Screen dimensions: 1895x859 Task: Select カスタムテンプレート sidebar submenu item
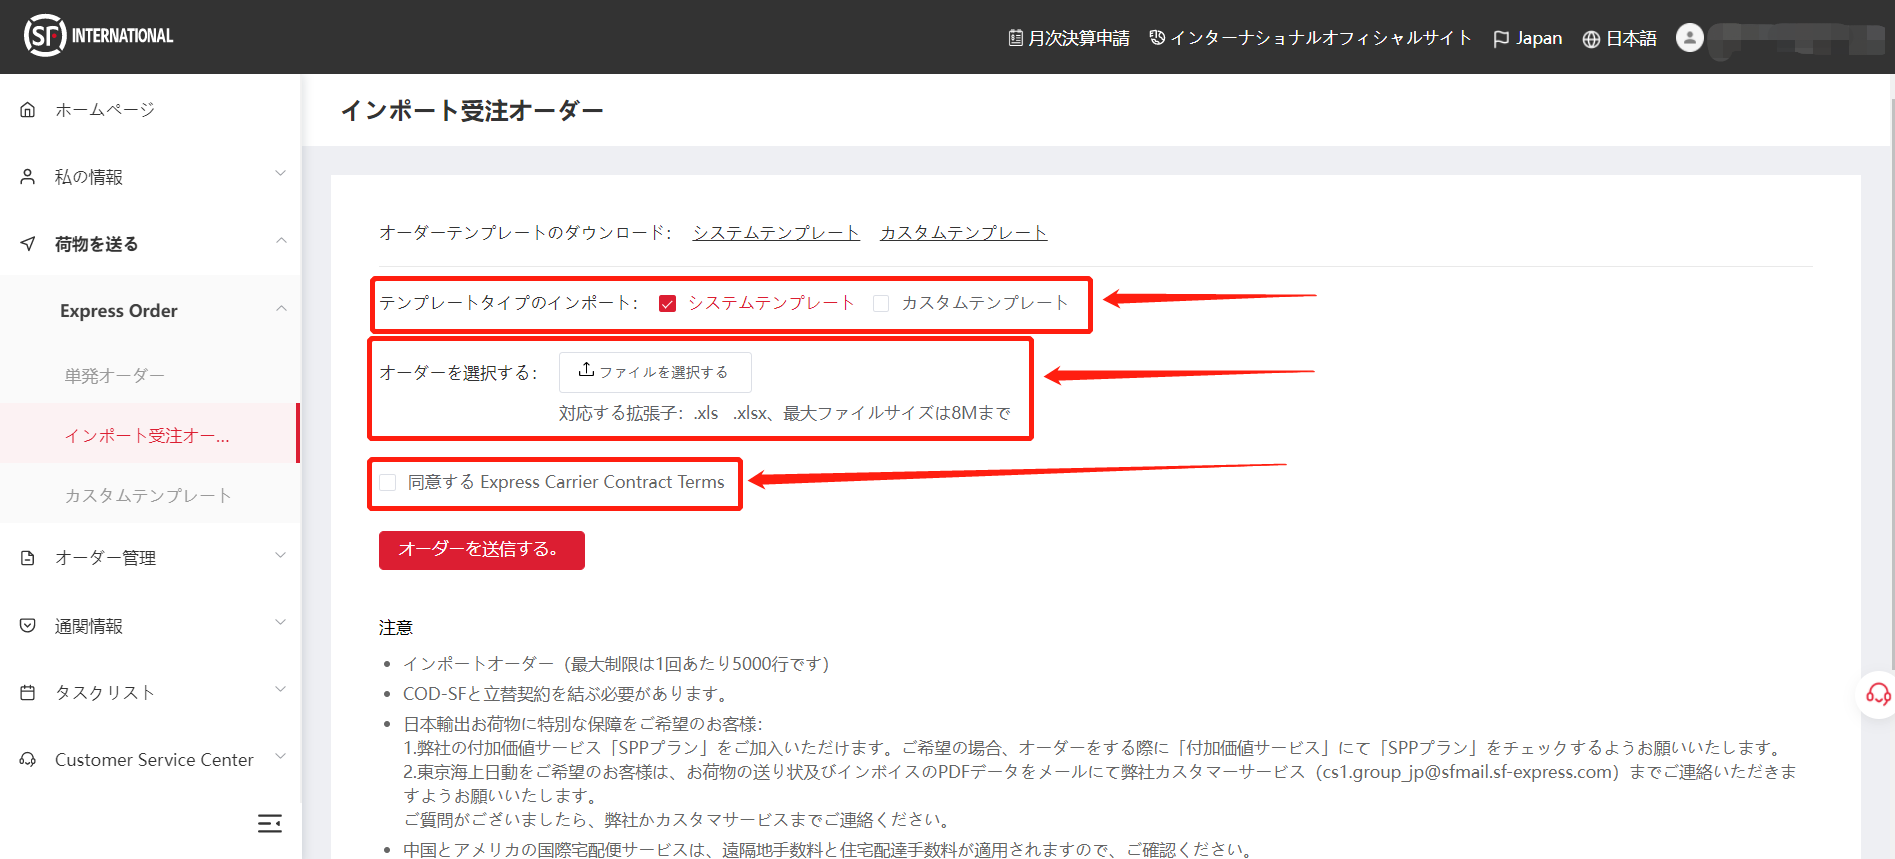coord(148,496)
